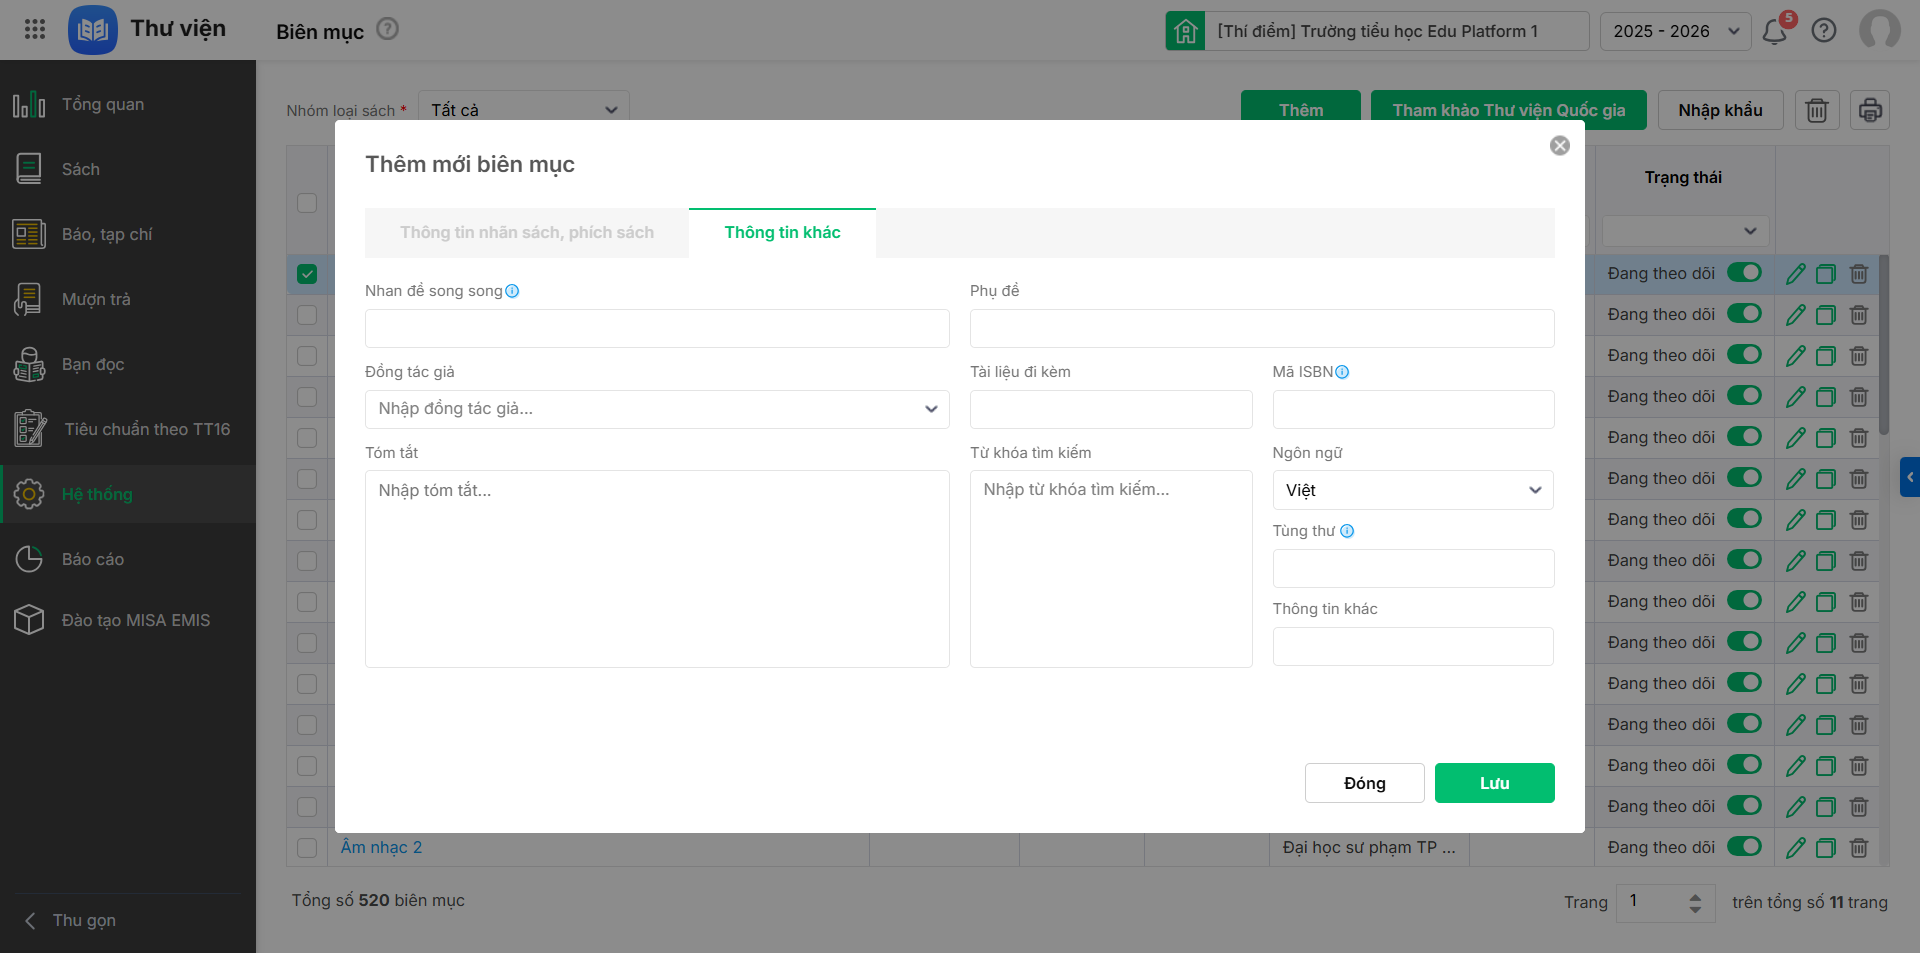
Task: Tick the header select-all checkbox
Action: pyautogui.click(x=307, y=203)
